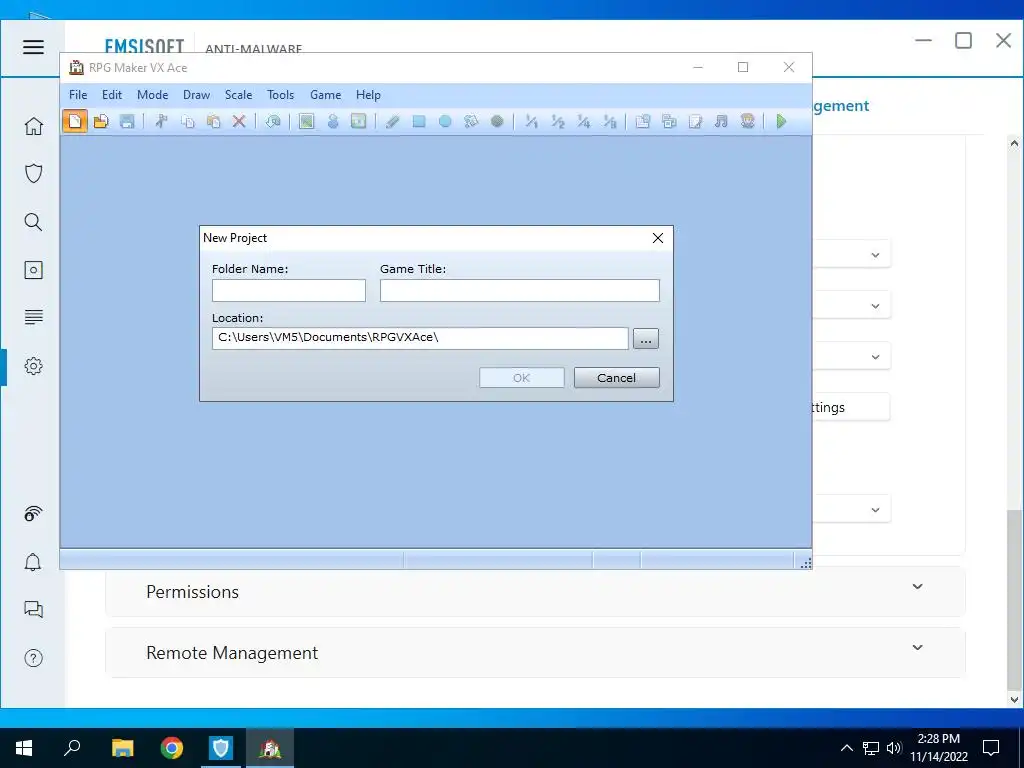1024x768 pixels.
Task: Click the Game Title input field
Action: (520, 291)
